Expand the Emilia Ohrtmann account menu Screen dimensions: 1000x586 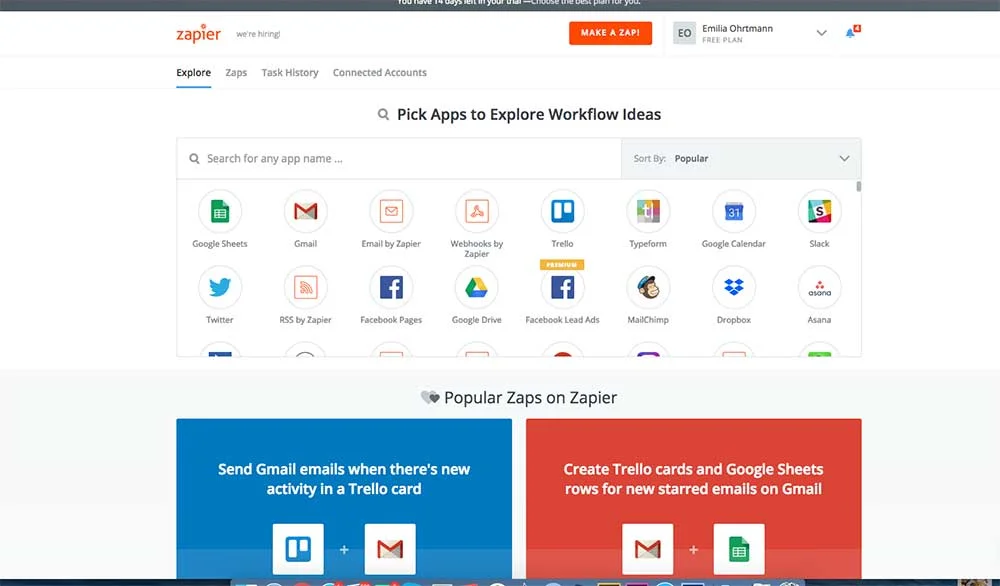(821, 33)
